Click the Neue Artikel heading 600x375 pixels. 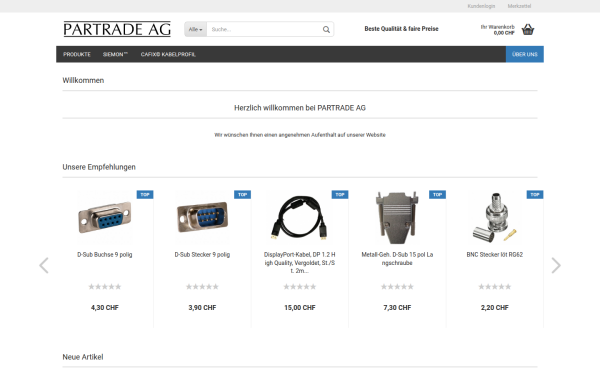coord(83,357)
